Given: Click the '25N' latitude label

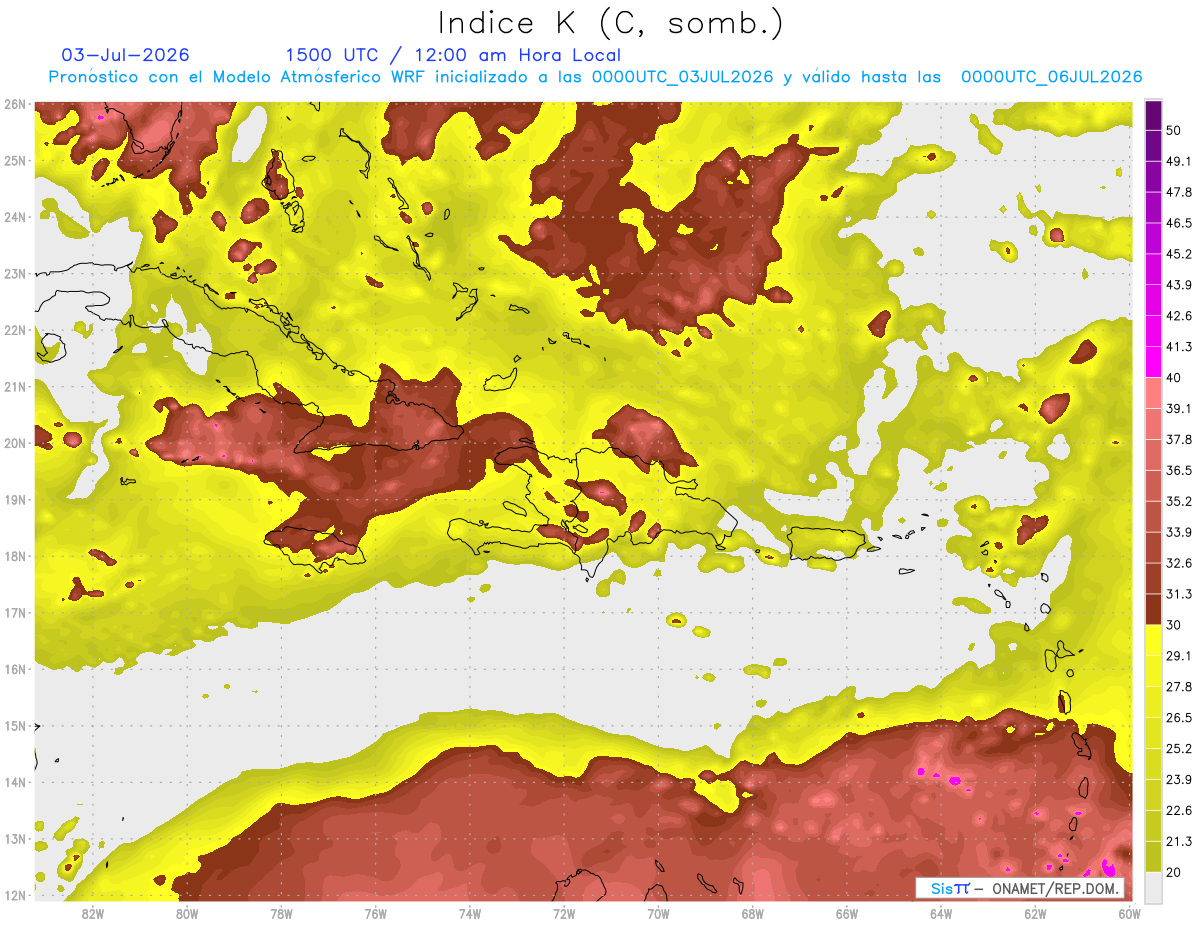Looking at the screenshot, I should click(14, 161).
